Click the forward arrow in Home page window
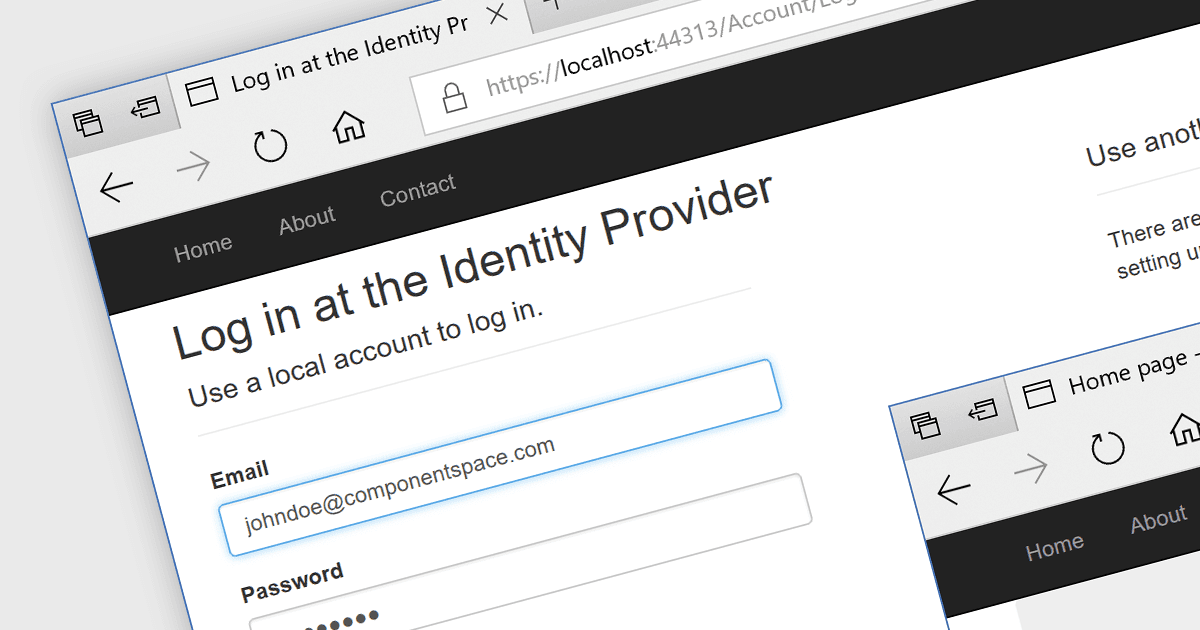The height and width of the screenshot is (630, 1200). coord(1030,468)
